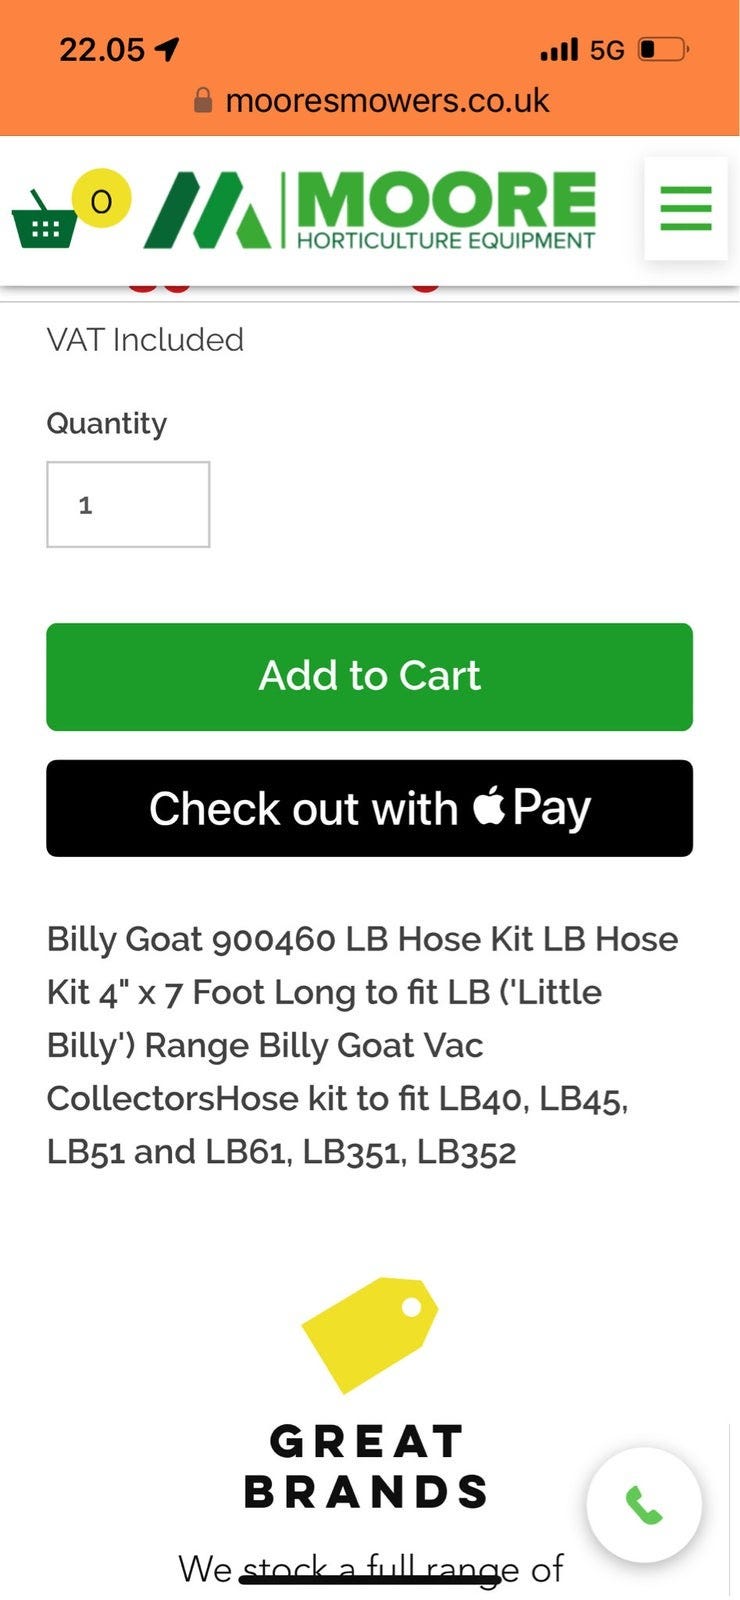The image size is (740, 1600).
Task: Tap the 22.05 clock in status bar
Action: pyautogui.click(x=102, y=49)
